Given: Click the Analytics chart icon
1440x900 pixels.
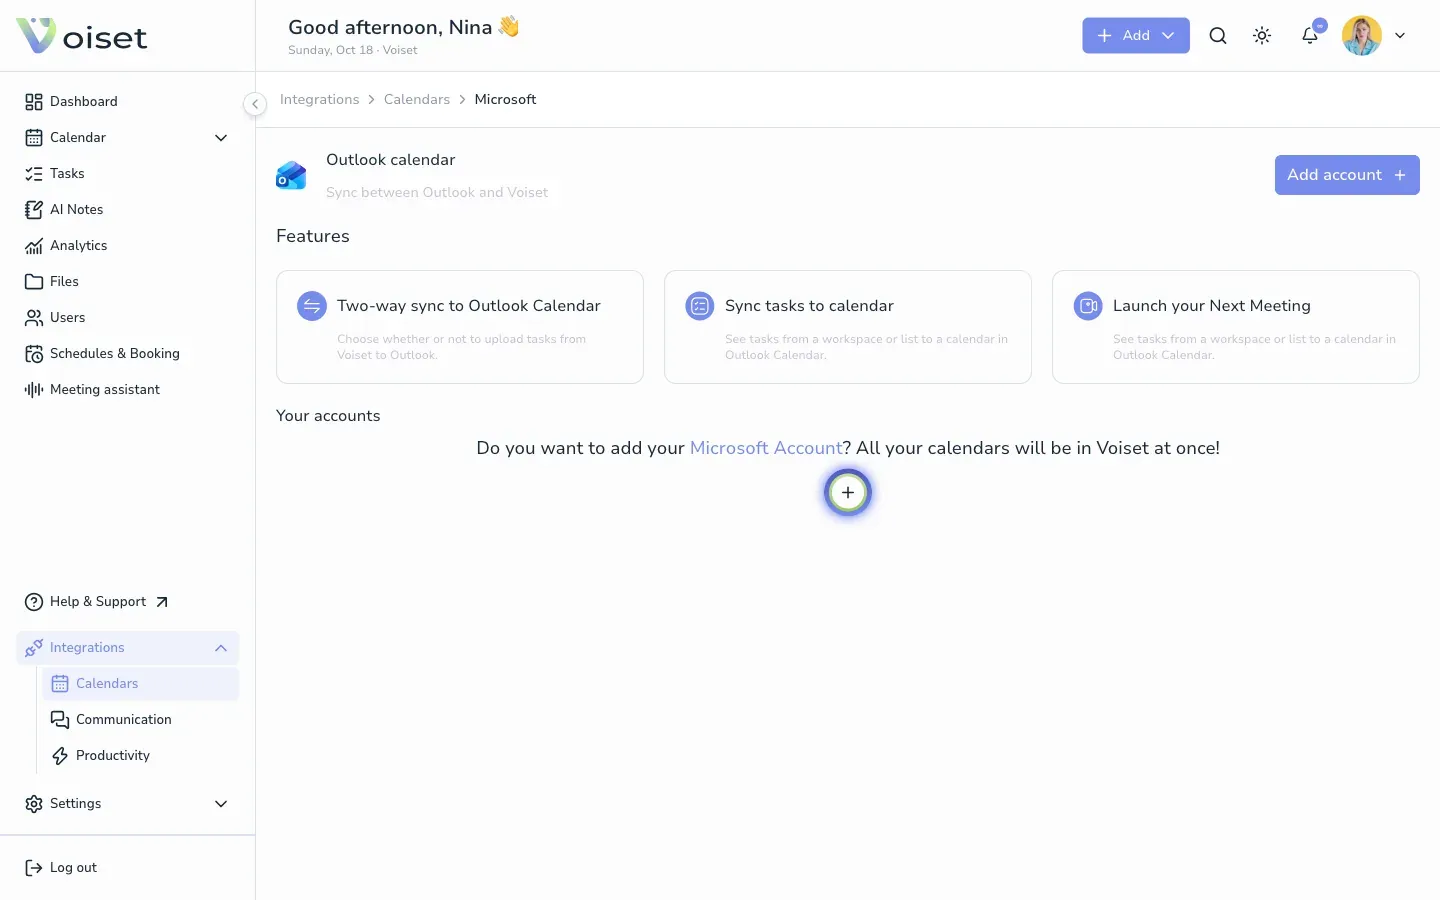Looking at the screenshot, I should point(34,246).
